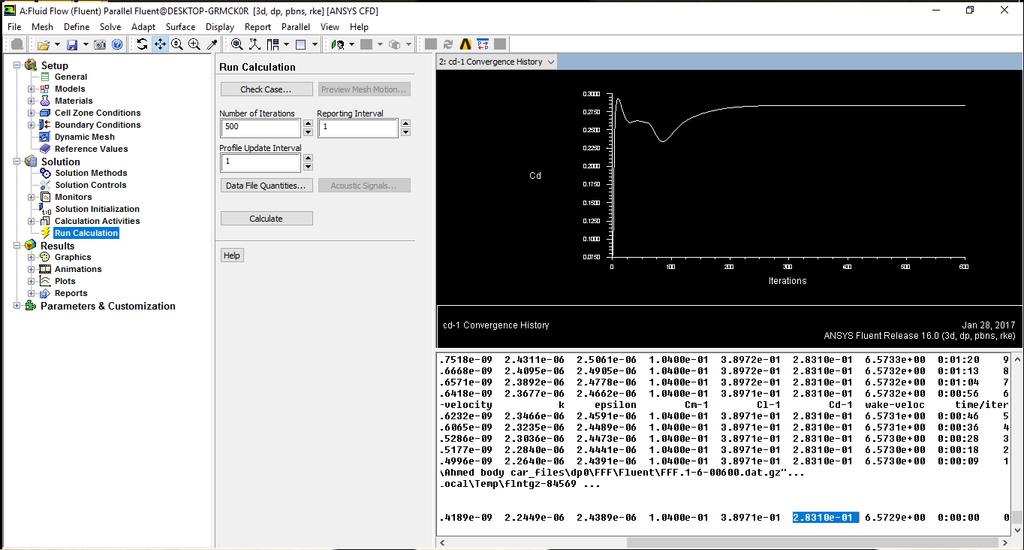Click the Solution Methods icon in tree
Image resolution: width=1024 pixels, height=550 pixels.
(45, 172)
